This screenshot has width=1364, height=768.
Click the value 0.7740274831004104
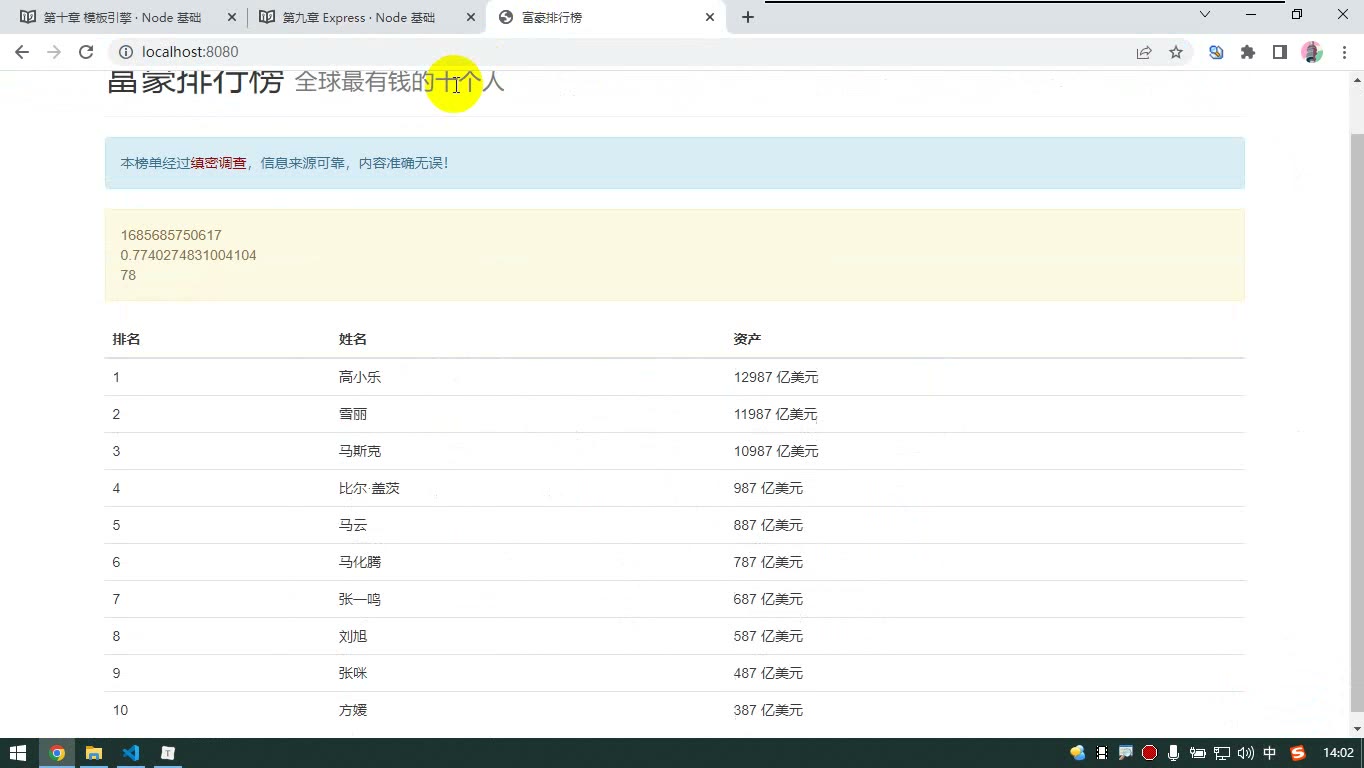pos(188,255)
